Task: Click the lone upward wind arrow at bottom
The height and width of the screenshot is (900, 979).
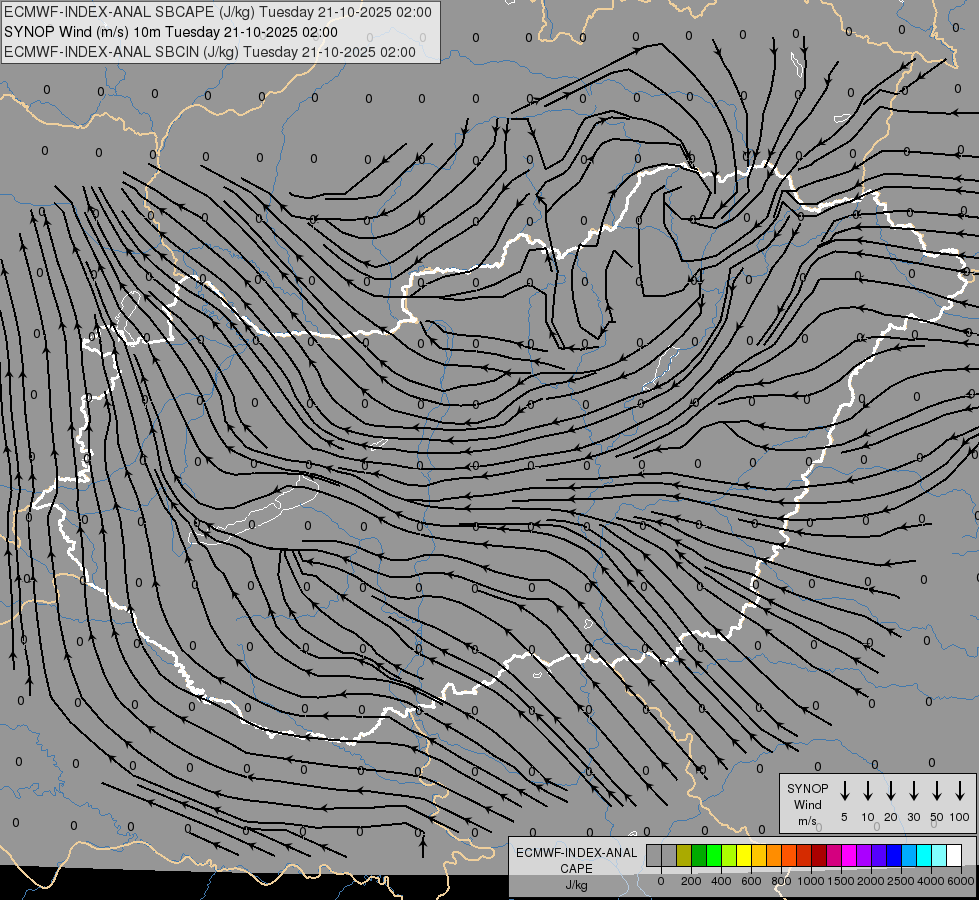Action: 423,846
